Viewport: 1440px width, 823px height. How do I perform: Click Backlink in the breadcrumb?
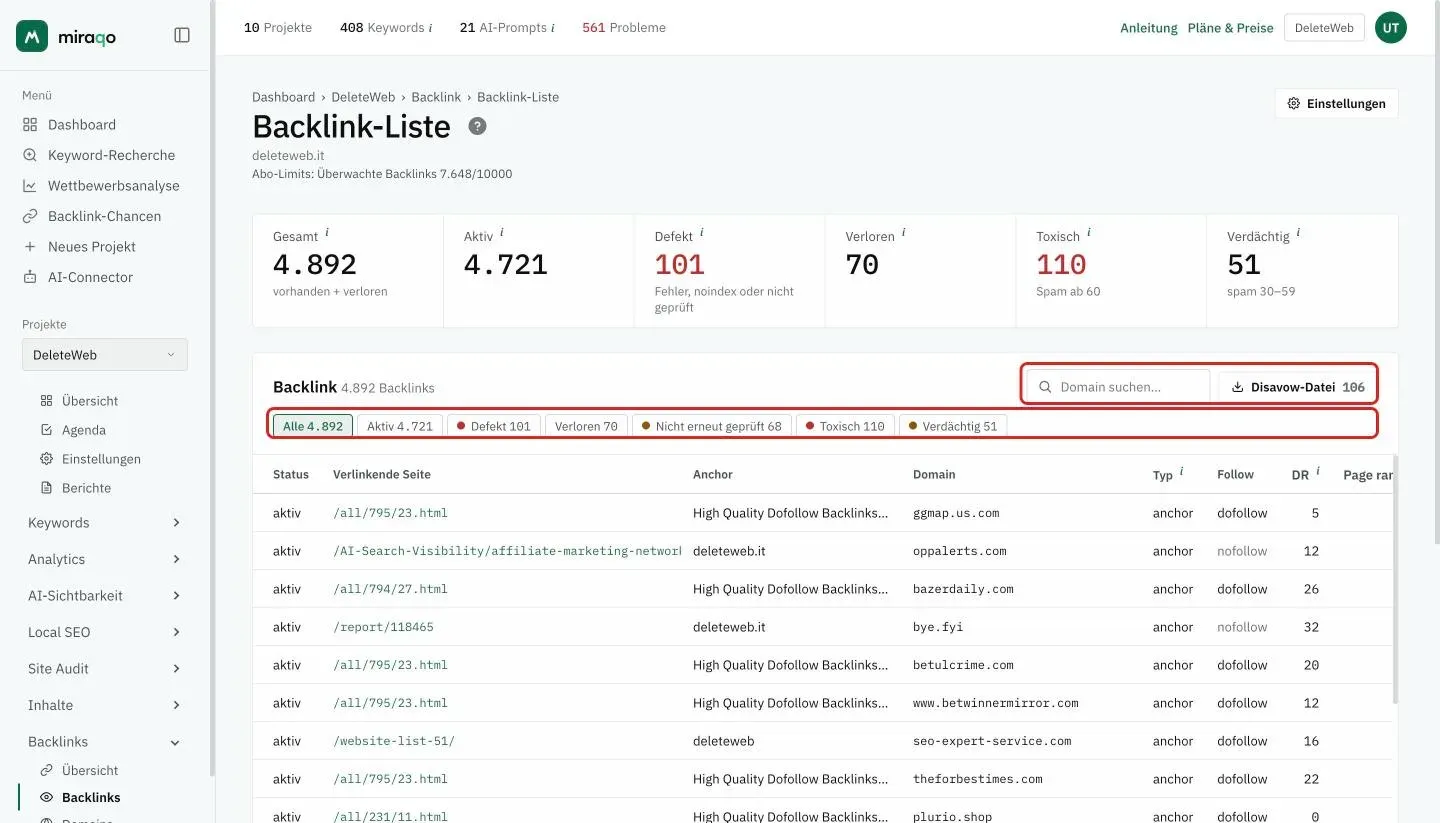point(436,97)
